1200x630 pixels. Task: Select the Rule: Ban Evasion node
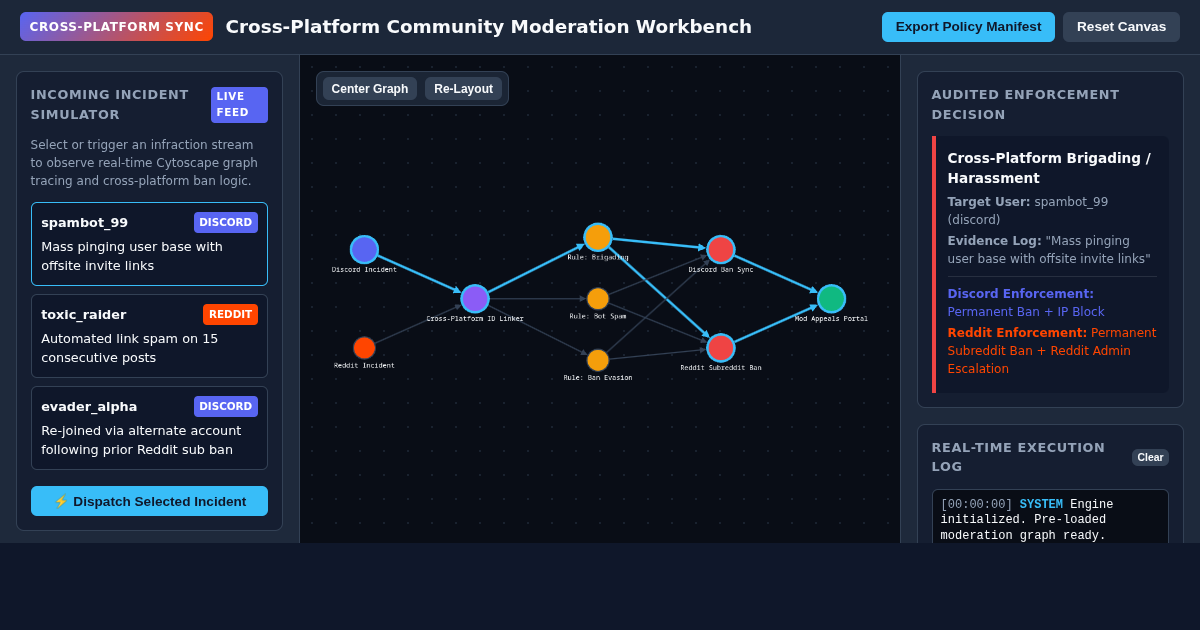pyautogui.click(x=598, y=360)
